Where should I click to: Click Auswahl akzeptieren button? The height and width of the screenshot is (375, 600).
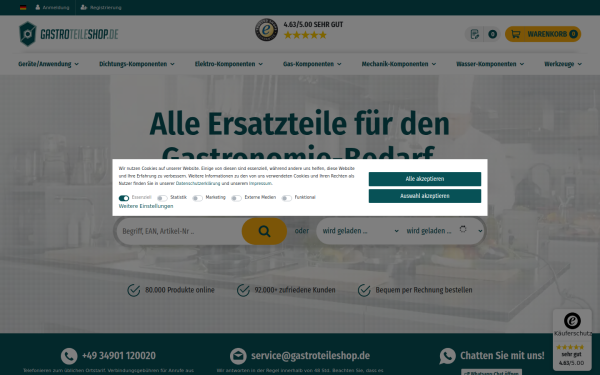(x=425, y=196)
